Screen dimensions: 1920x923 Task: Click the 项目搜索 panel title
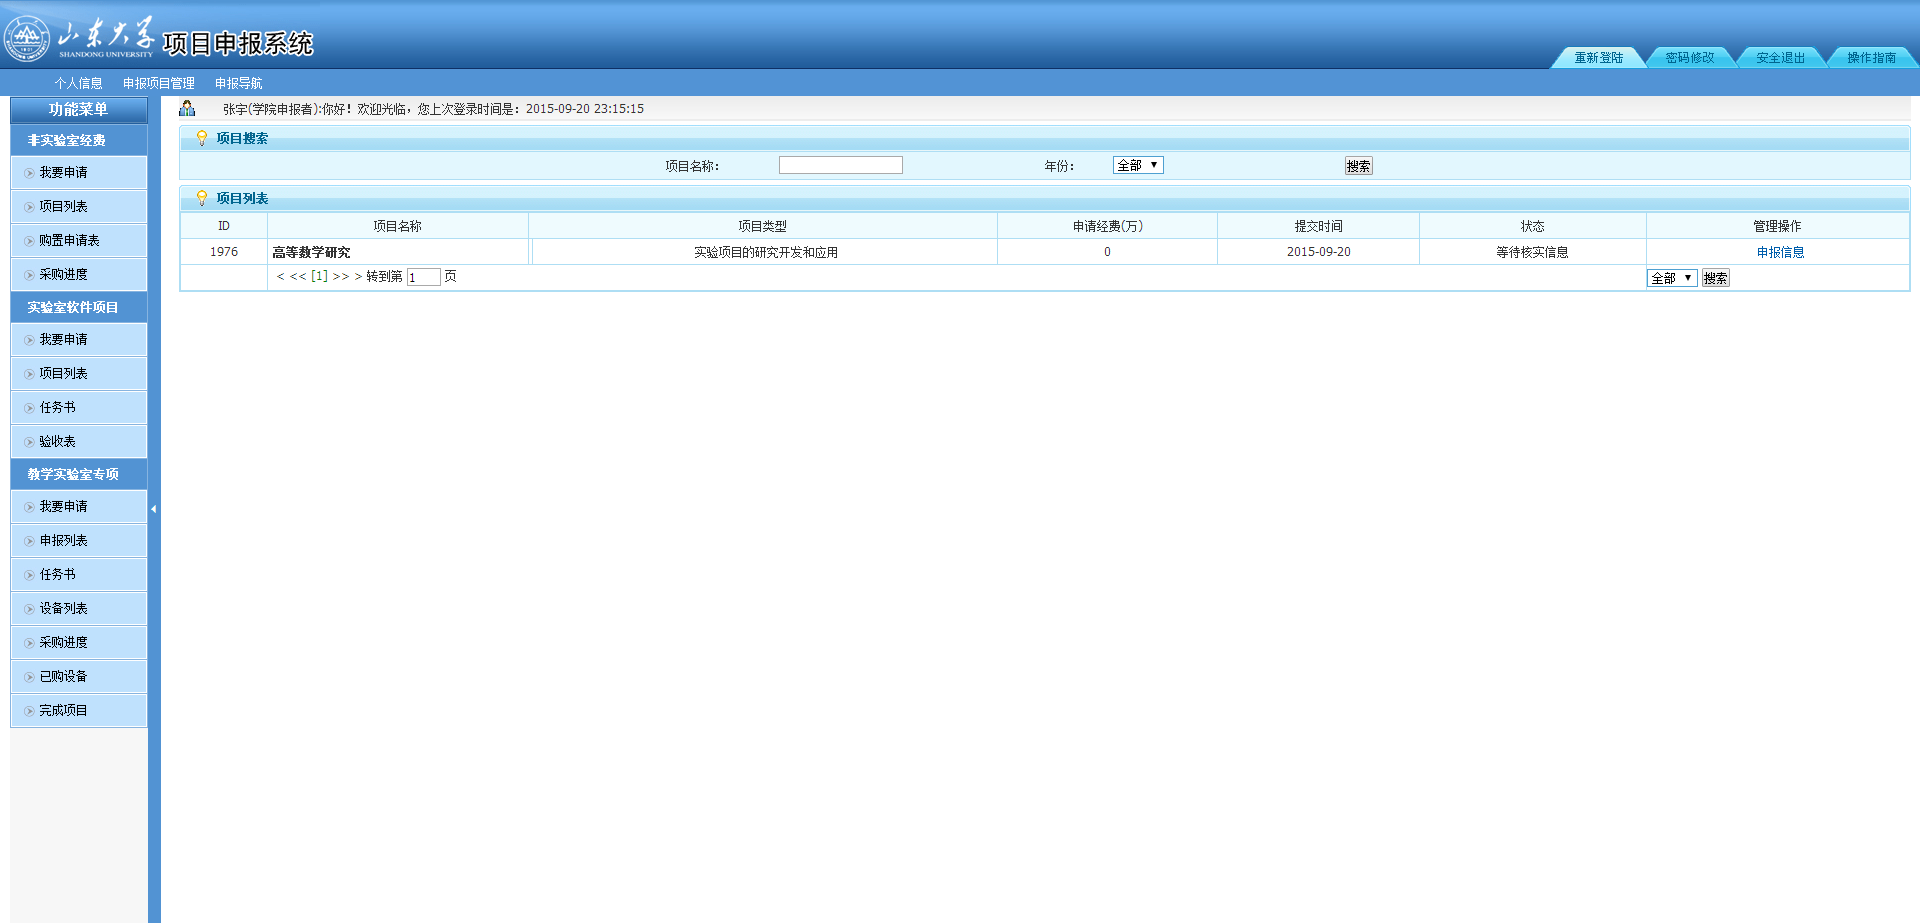click(242, 138)
